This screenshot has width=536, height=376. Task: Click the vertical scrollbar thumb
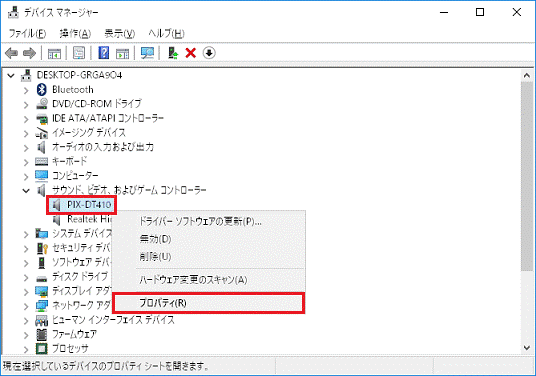(526, 177)
